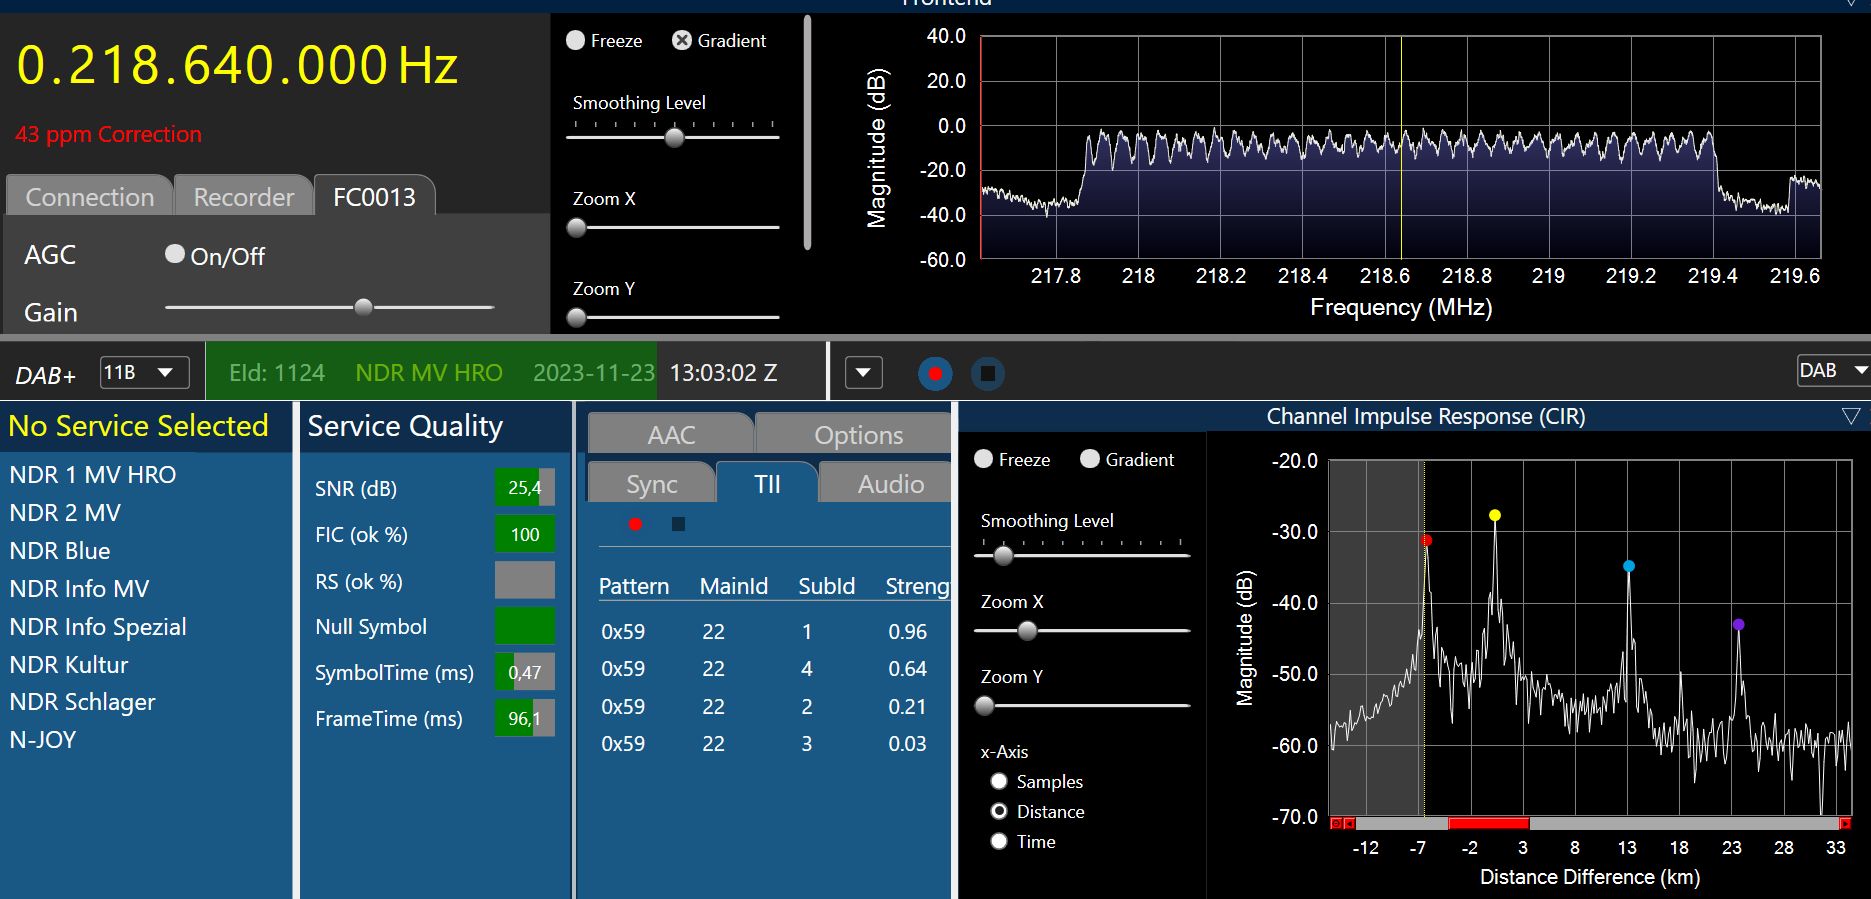Click the purple peak marker in CIR plot
The image size is (1871, 899).
(x=1738, y=625)
